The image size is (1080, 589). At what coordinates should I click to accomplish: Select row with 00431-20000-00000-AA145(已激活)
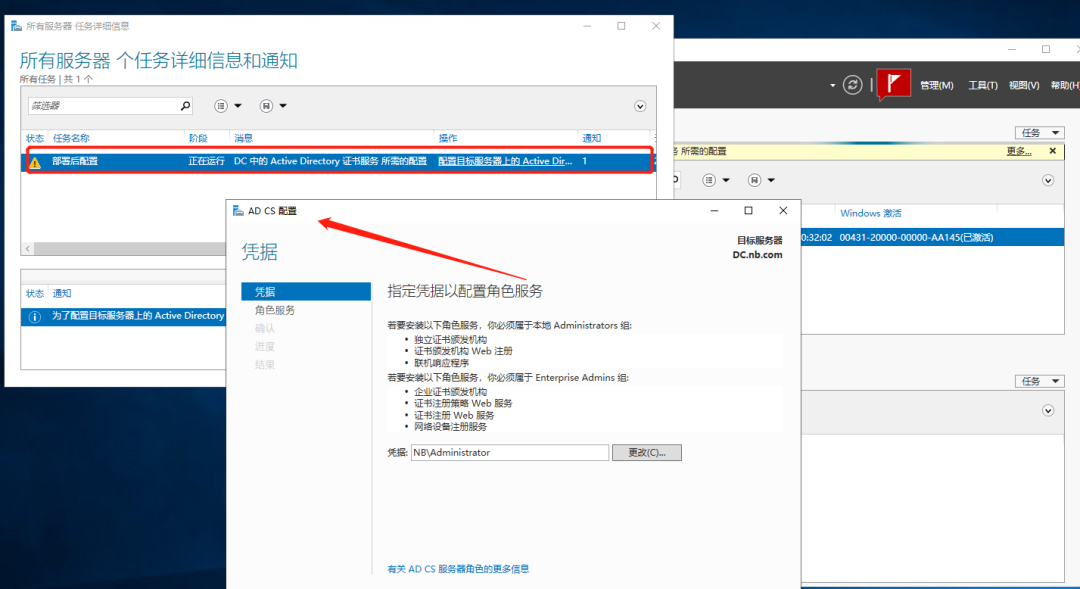point(933,237)
